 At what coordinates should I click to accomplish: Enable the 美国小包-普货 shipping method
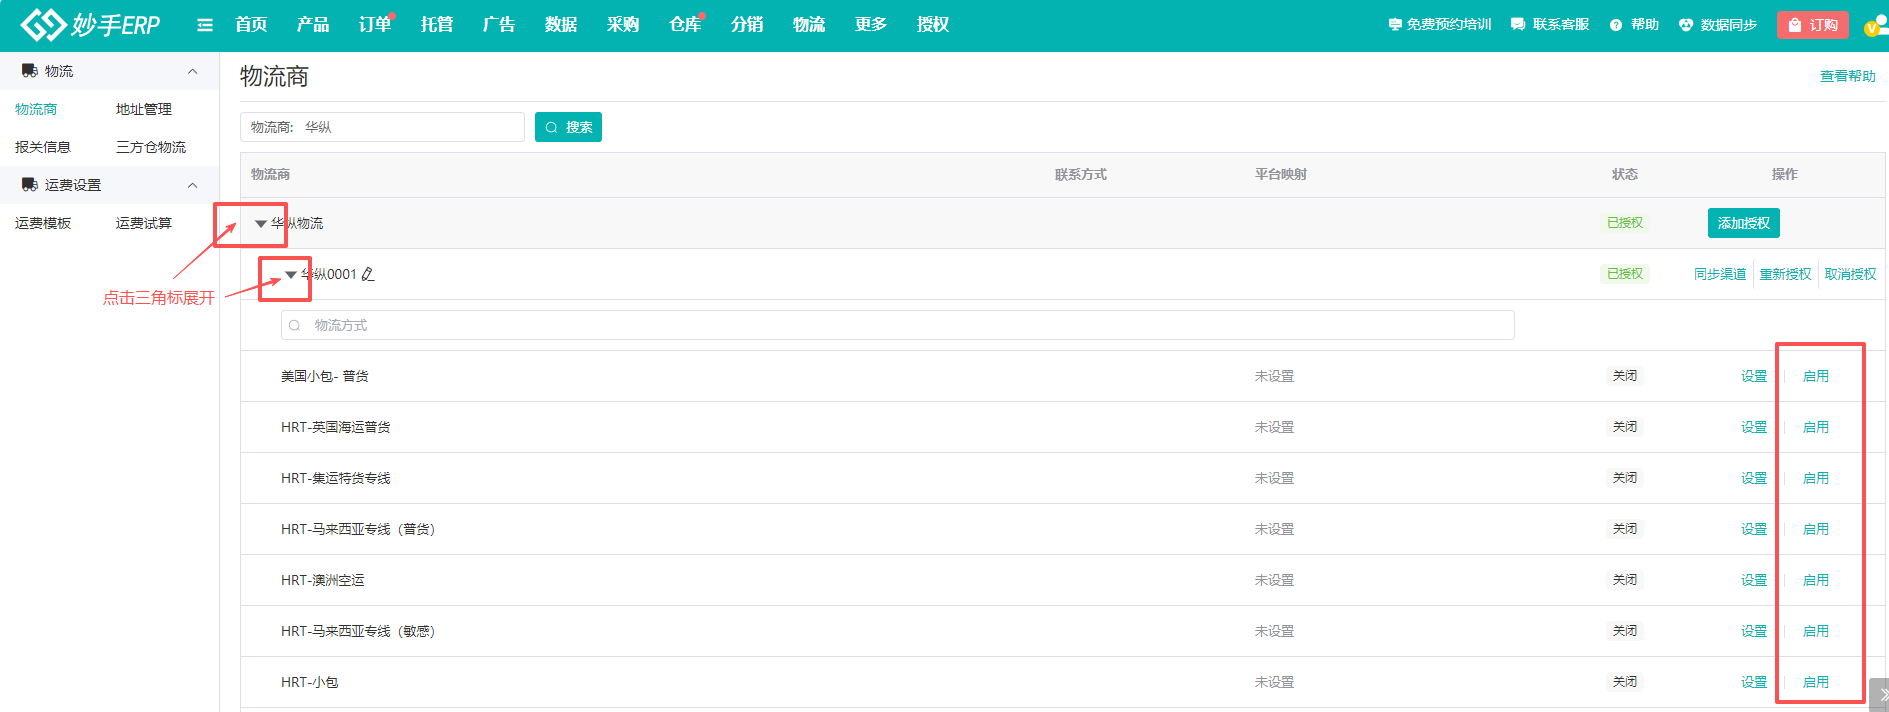1815,376
